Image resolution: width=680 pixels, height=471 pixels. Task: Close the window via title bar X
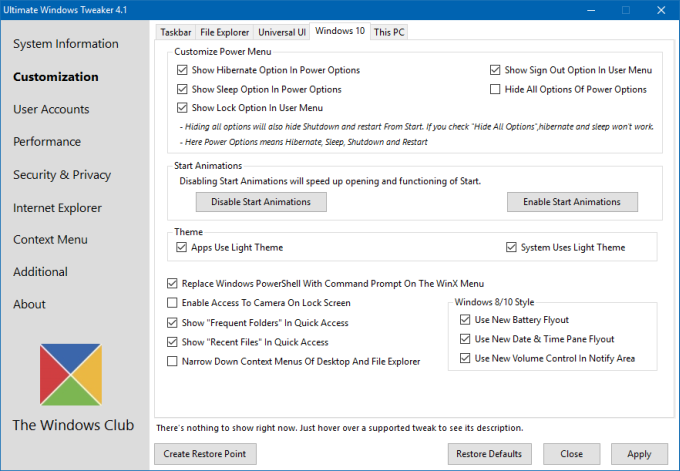pyautogui.click(x=661, y=10)
